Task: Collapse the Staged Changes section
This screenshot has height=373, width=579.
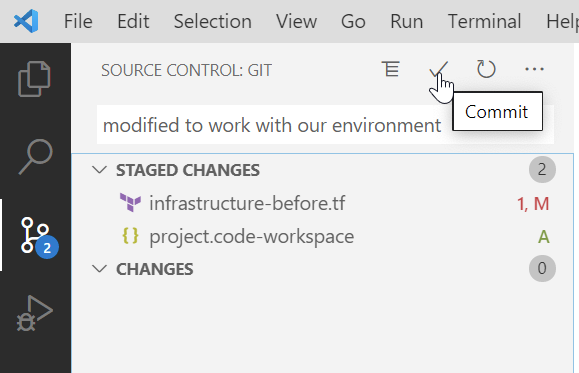Action: (99, 170)
